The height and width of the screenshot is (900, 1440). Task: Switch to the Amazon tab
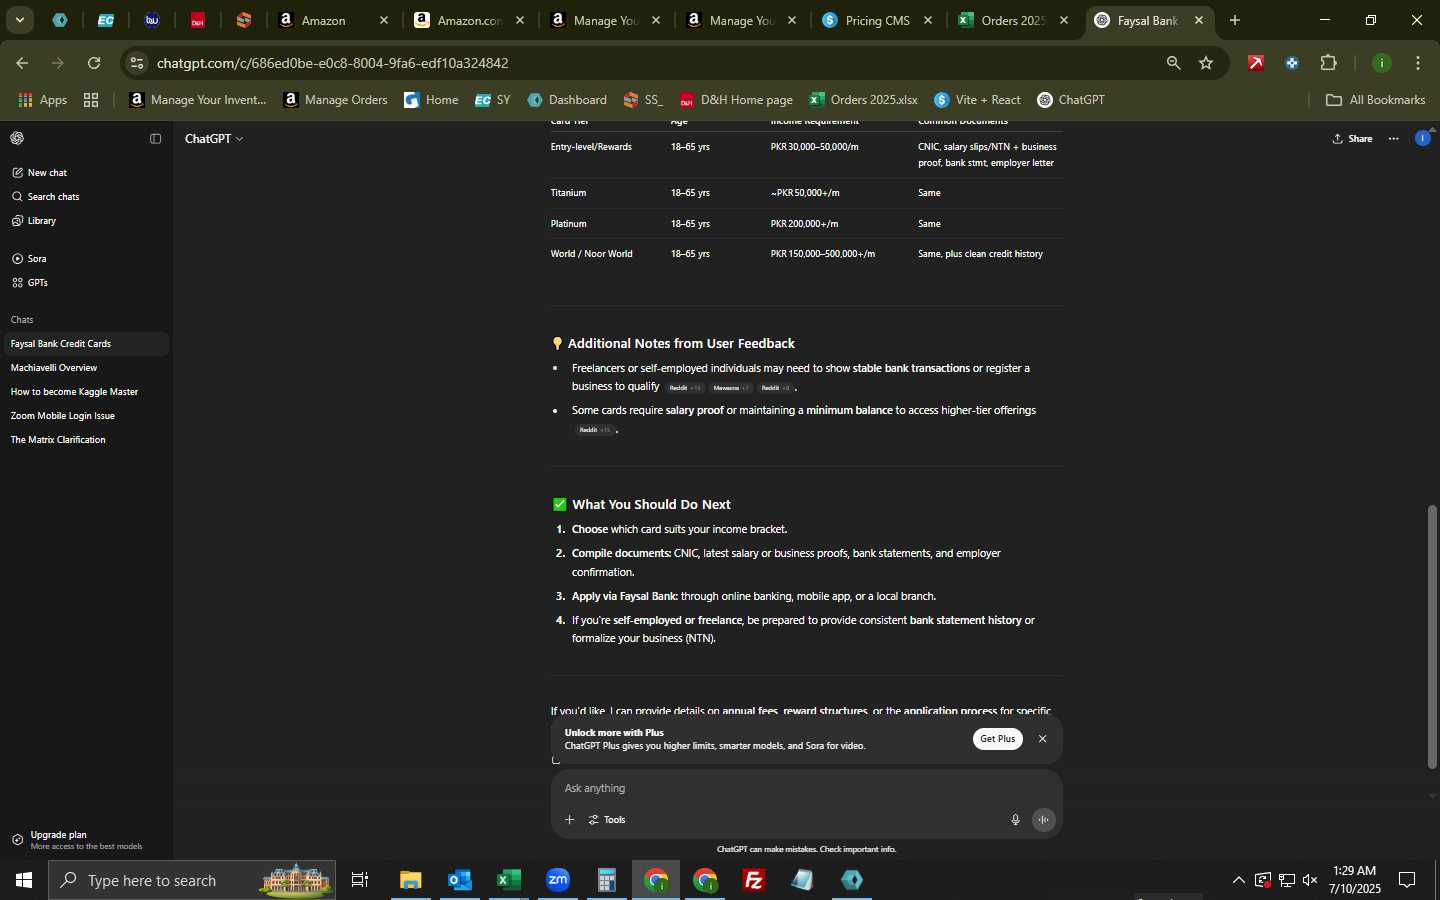tap(333, 20)
